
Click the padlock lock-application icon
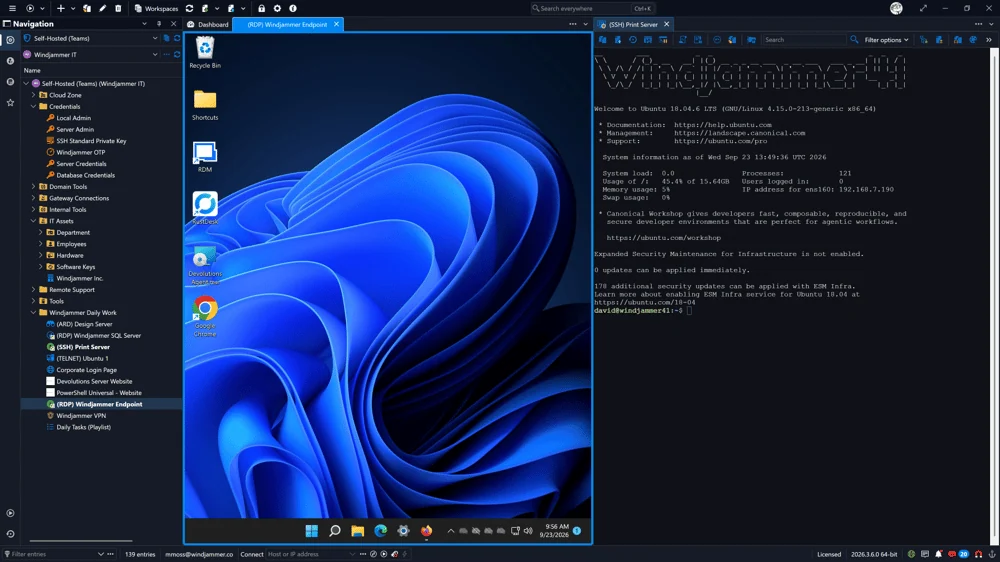pos(261,8)
